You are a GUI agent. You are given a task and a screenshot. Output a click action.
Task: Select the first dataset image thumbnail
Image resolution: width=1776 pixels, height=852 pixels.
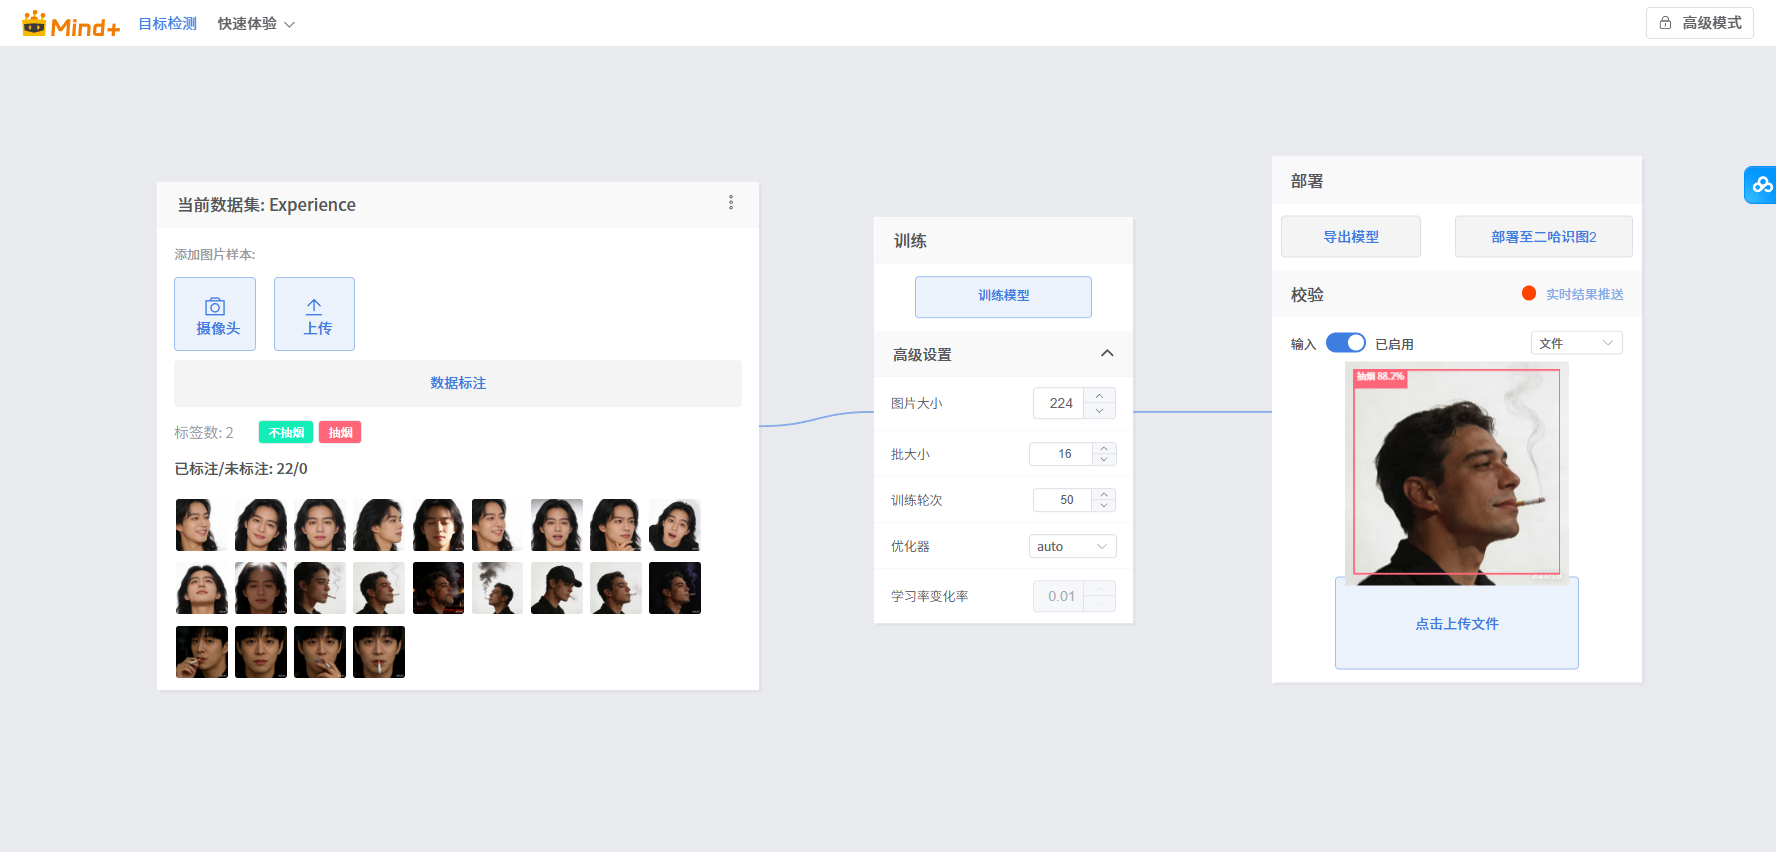pyautogui.click(x=201, y=525)
